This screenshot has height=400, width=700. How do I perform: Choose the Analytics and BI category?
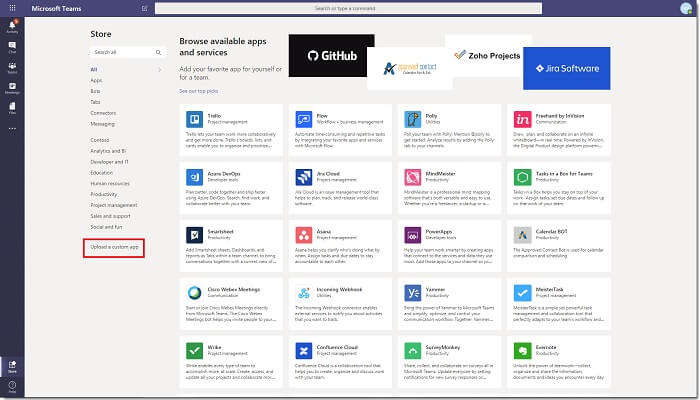tap(108, 151)
